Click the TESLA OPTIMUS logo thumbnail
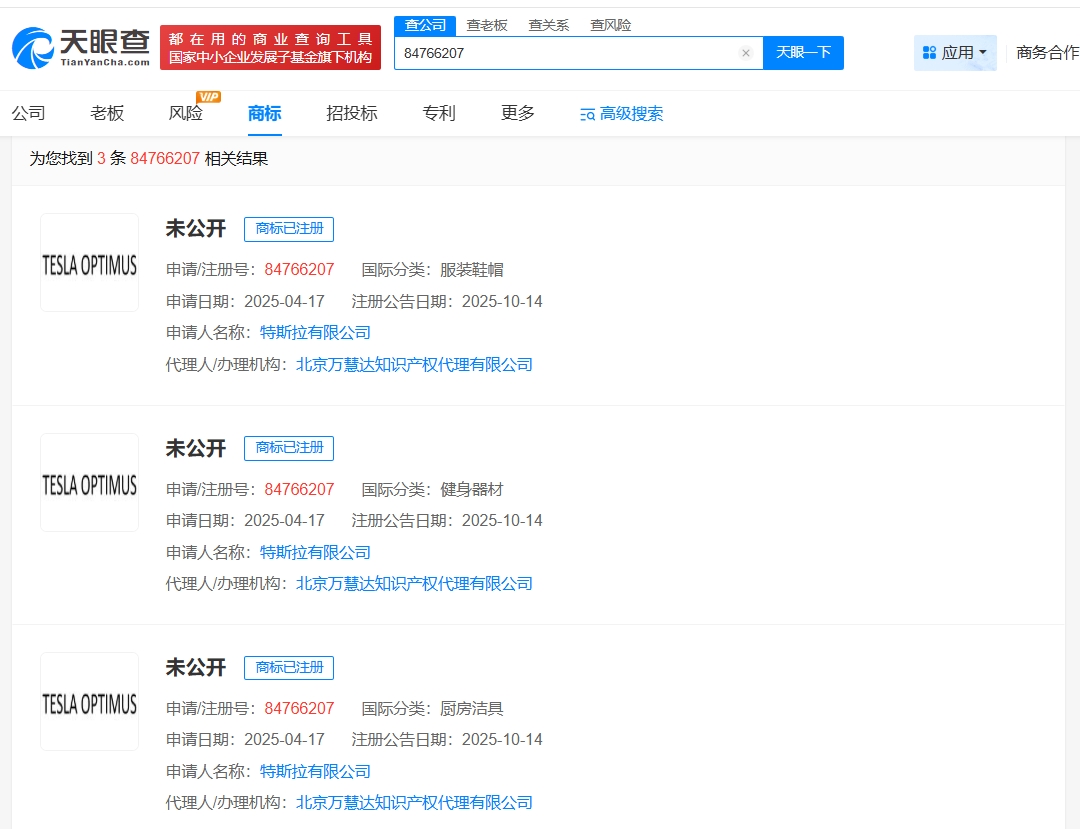This screenshot has height=829, width=1080. tap(89, 262)
